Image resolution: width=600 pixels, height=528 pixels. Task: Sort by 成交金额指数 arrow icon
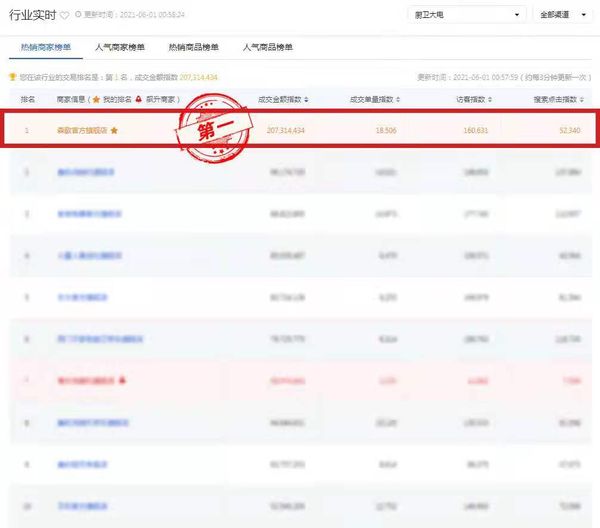[306, 100]
